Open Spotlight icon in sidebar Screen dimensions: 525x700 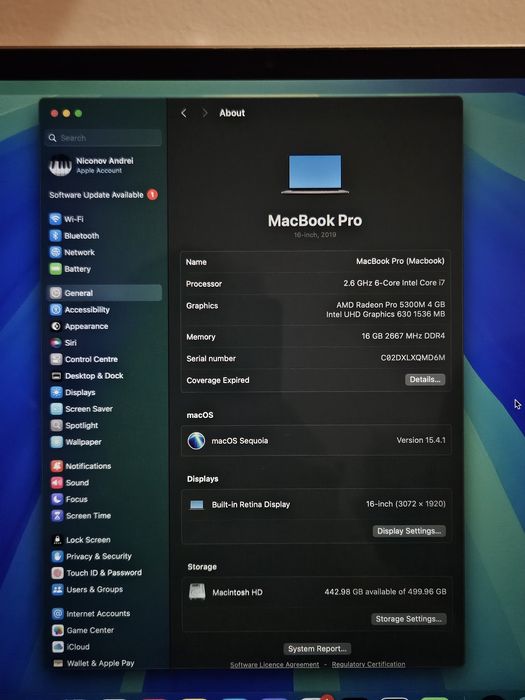coord(56,425)
